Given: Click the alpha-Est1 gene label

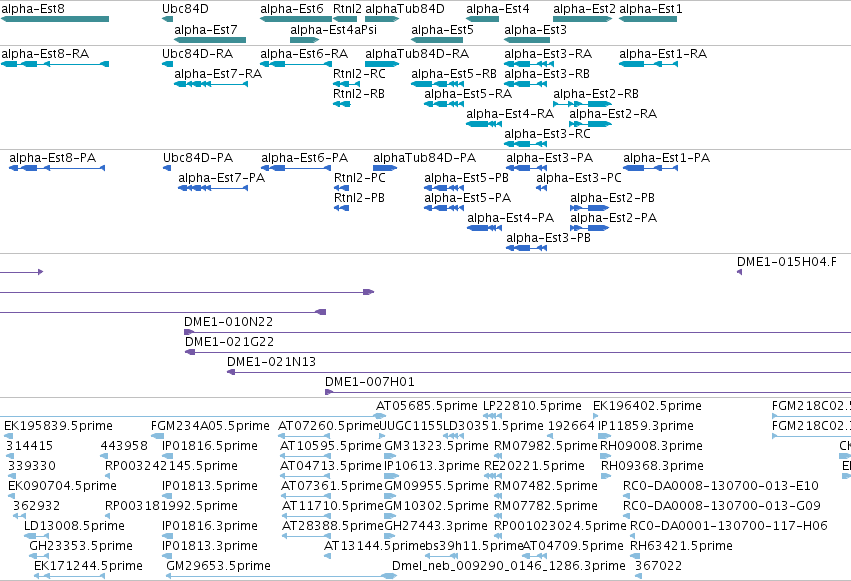Looking at the screenshot, I should [x=651, y=9].
